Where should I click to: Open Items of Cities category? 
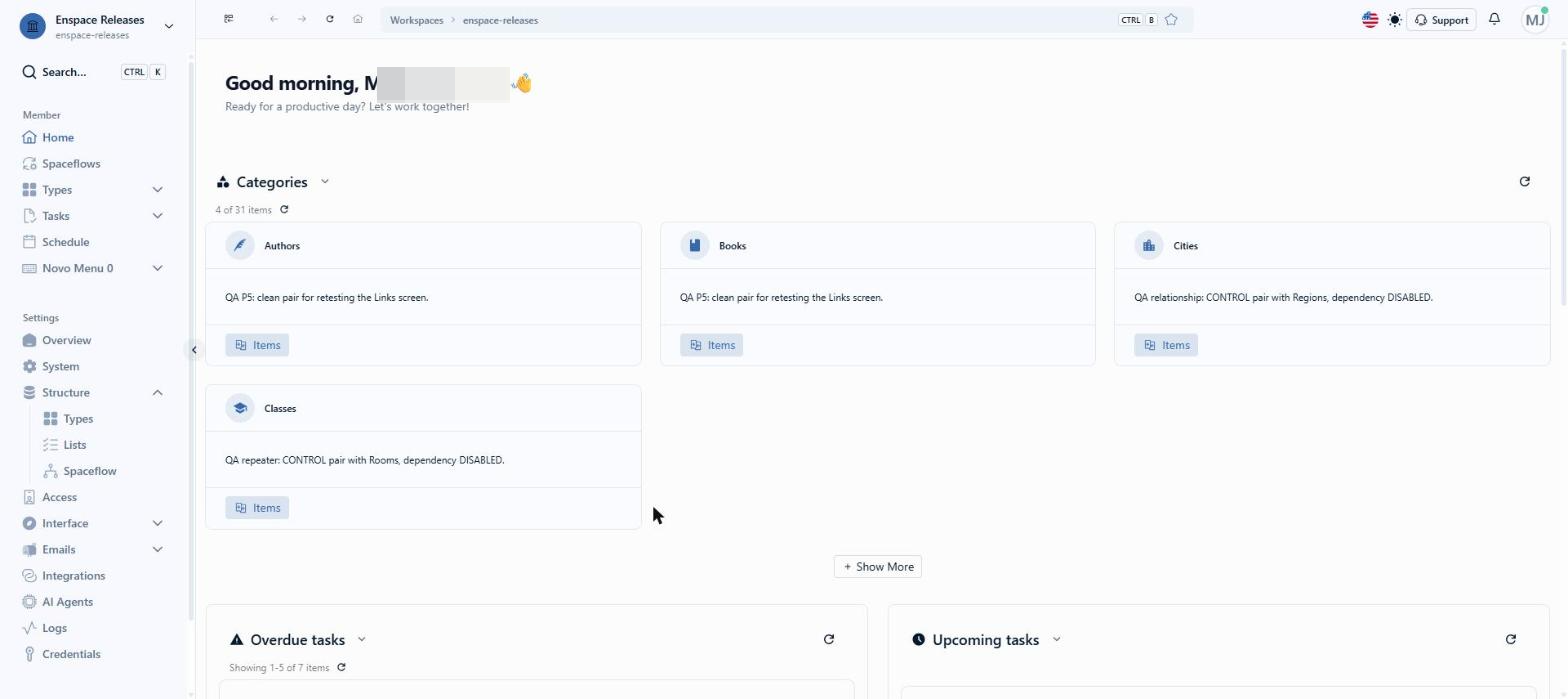point(1166,345)
